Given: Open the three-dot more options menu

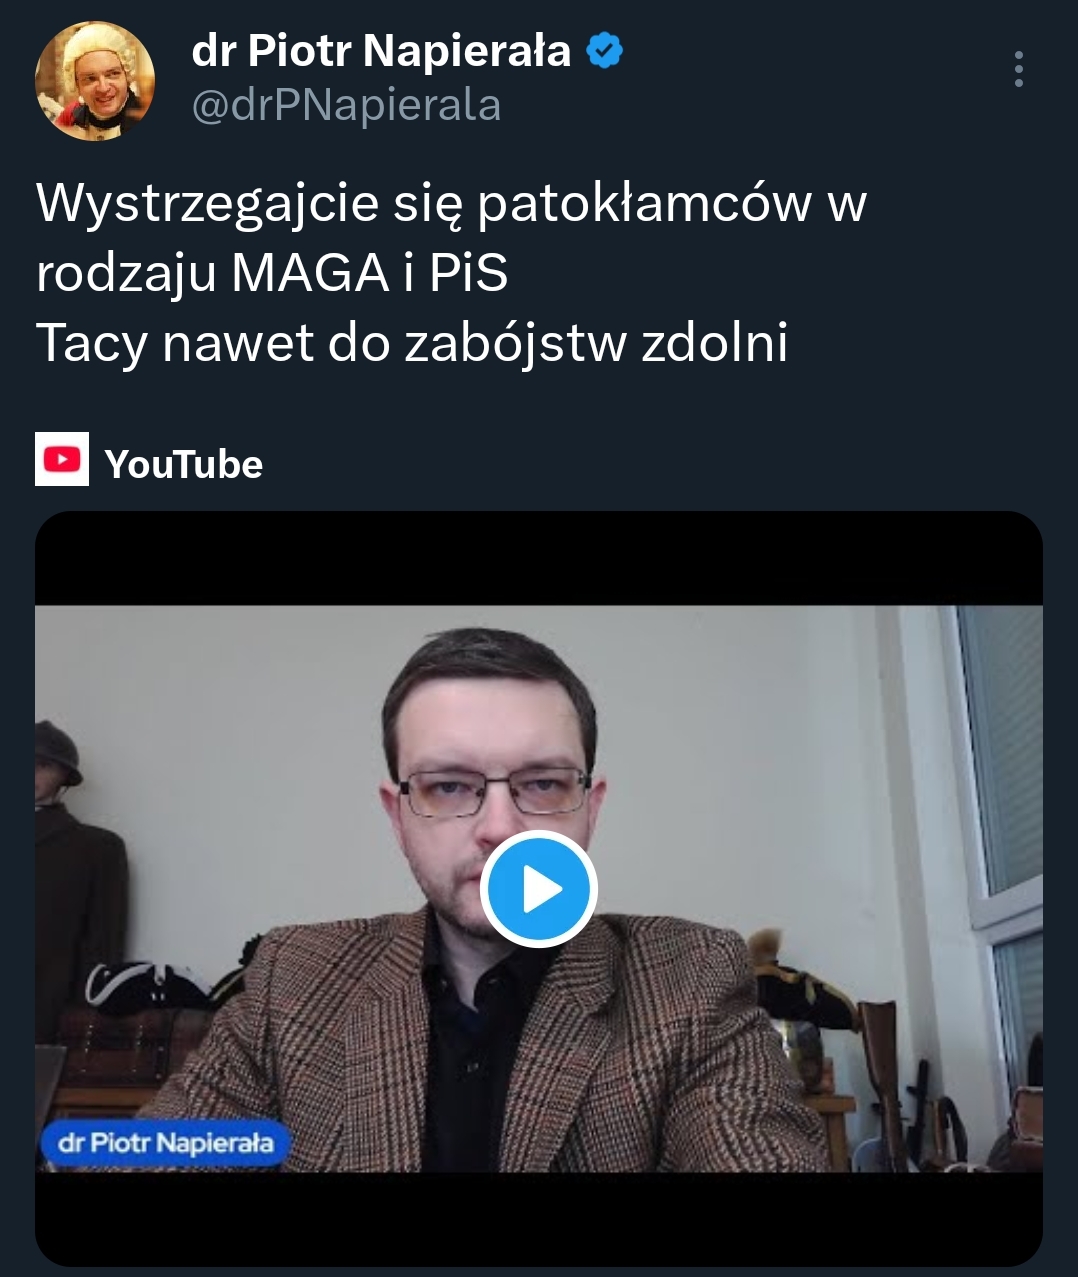Looking at the screenshot, I should (x=1018, y=69).
